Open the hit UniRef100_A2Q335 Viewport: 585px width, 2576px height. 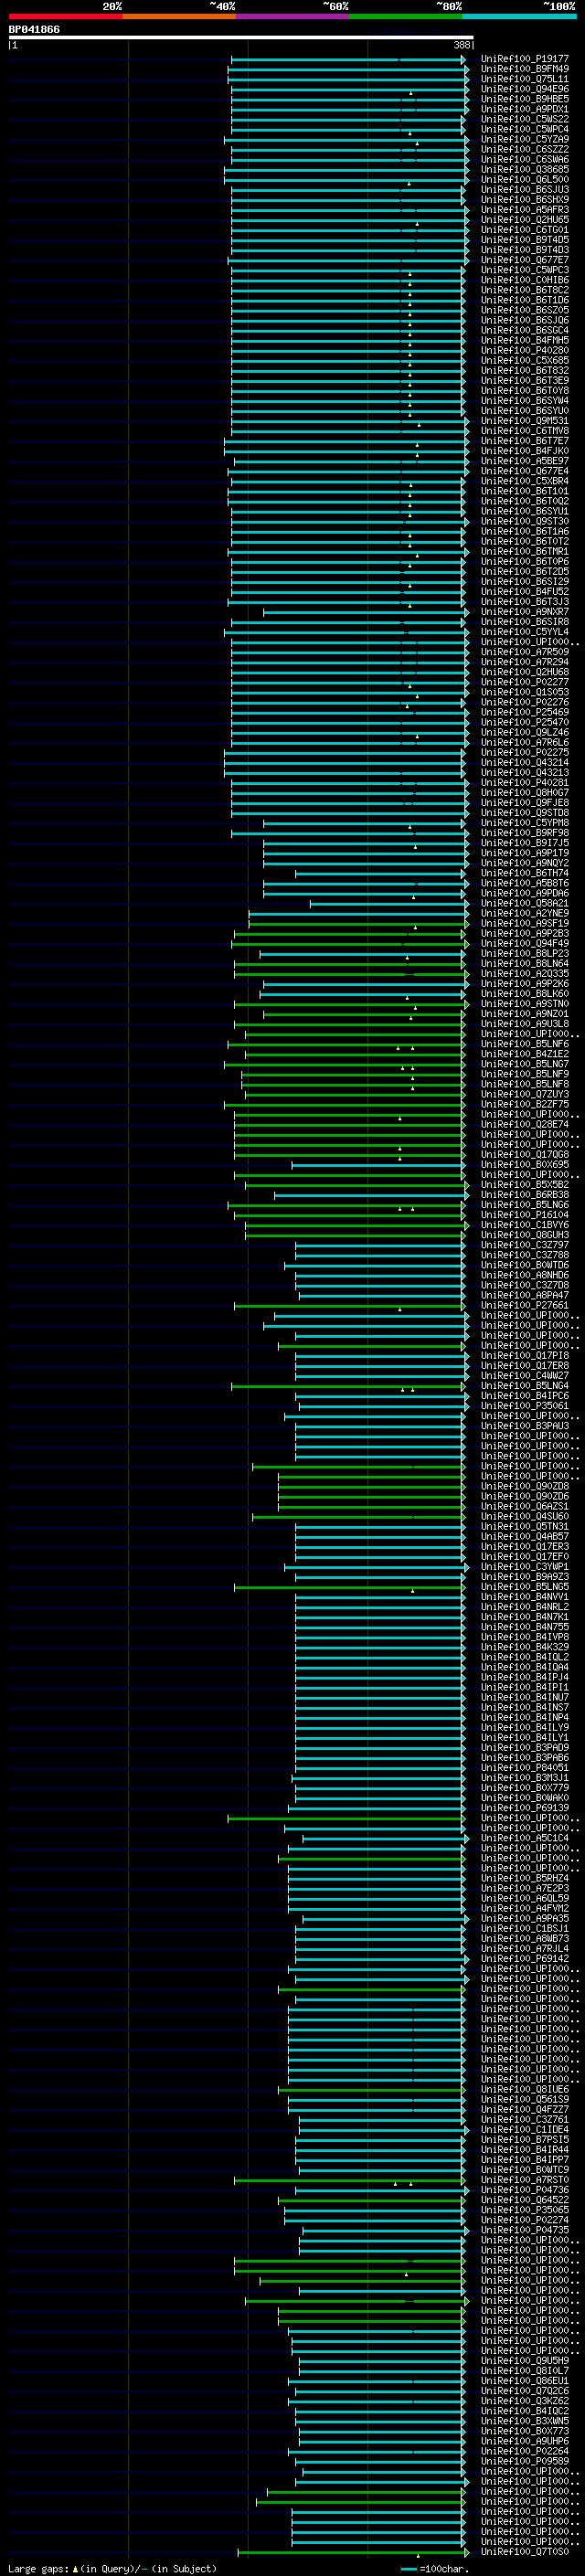pos(524,973)
